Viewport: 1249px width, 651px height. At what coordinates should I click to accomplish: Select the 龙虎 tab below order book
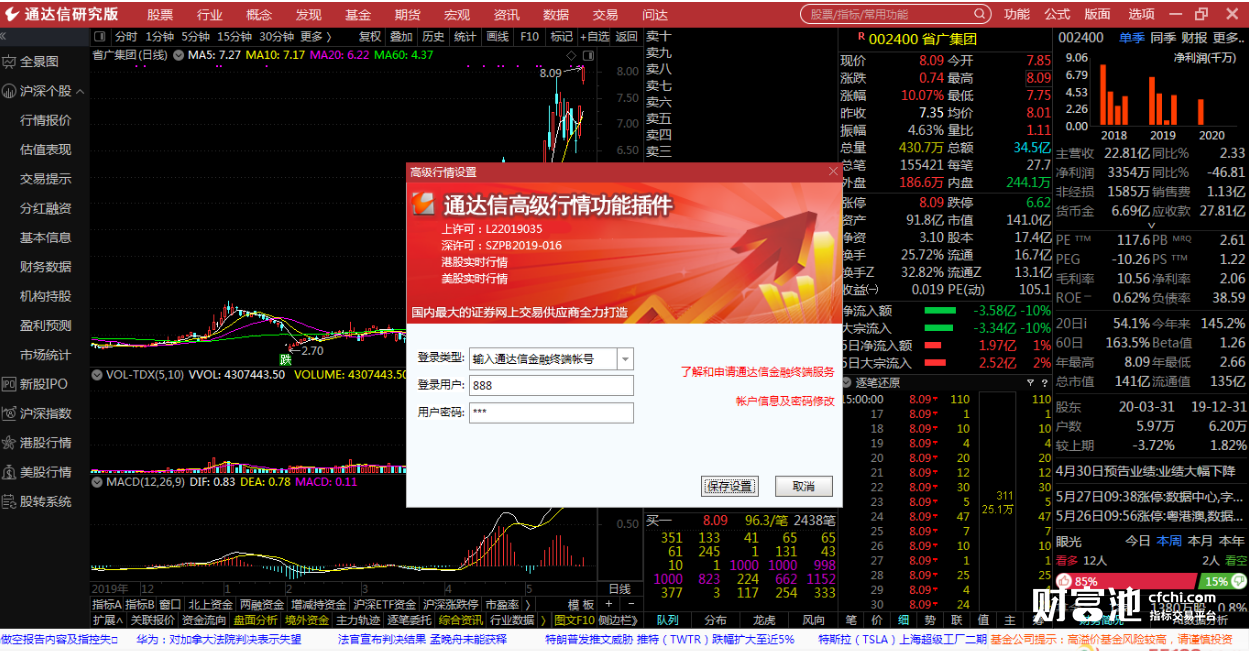pyautogui.click(x=764, y=620)
